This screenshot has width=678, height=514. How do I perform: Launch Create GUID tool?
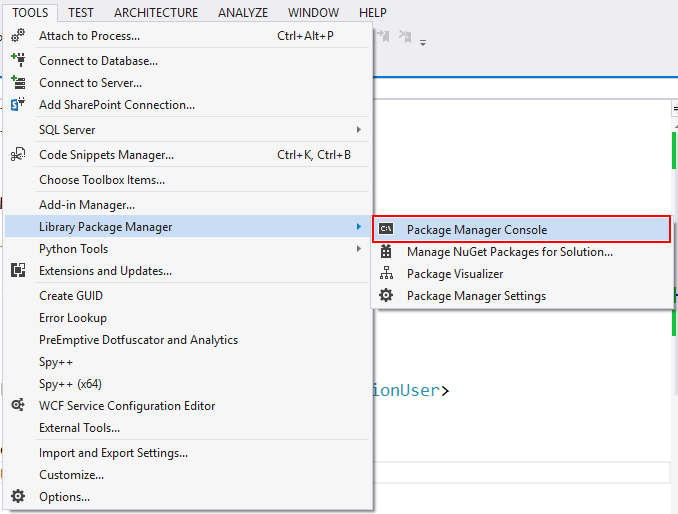click(71, 296)
